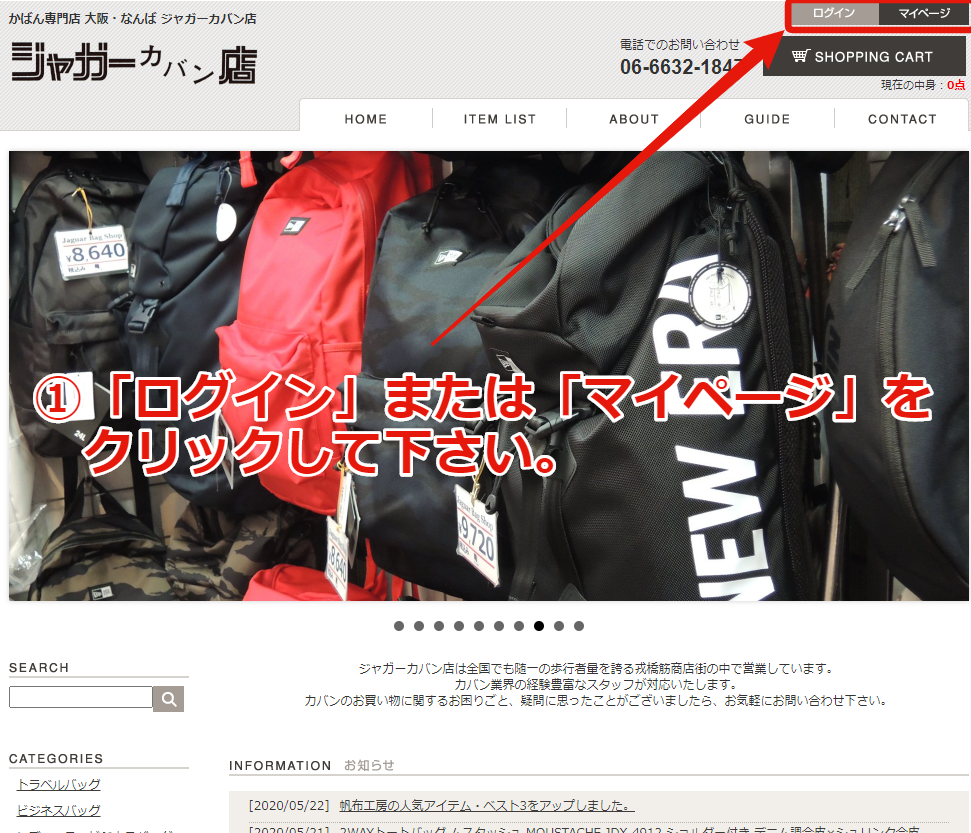This screenshot has height=833, width=971.
Task: Select the first slideshow dot
Action: (x=399, y=626)
